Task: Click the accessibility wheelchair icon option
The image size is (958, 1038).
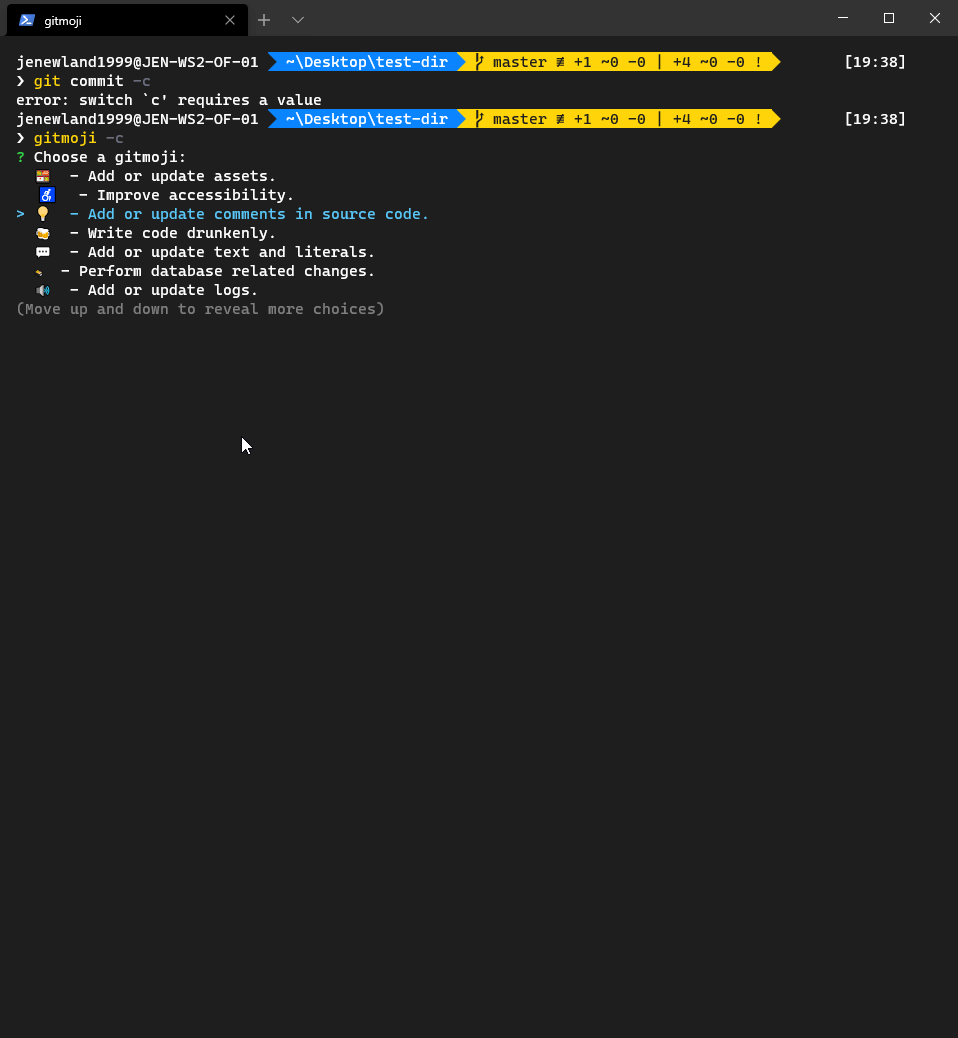Action: coord(47,194)
